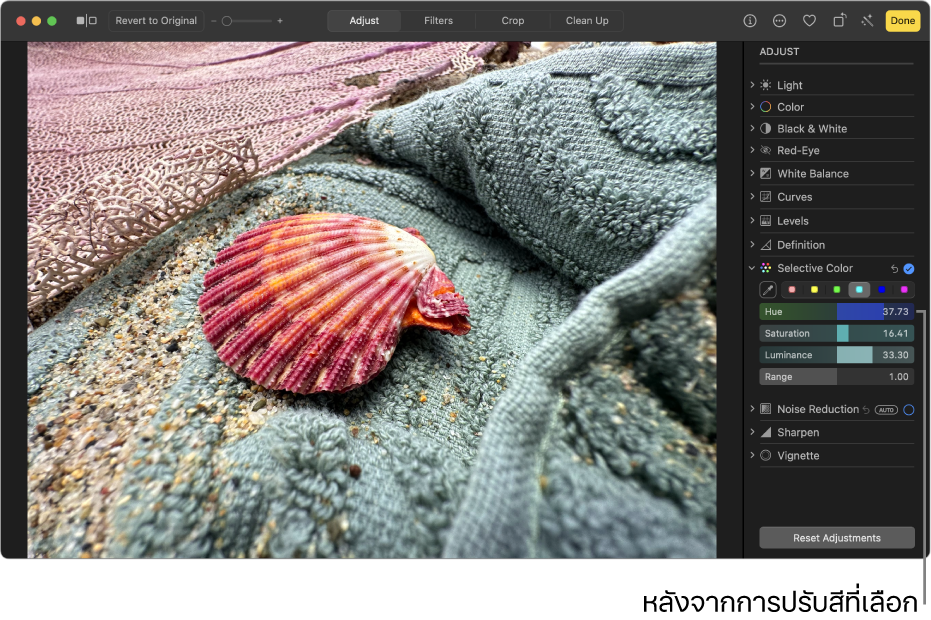Mark this photo as a favorite

[x=808, y=20]
